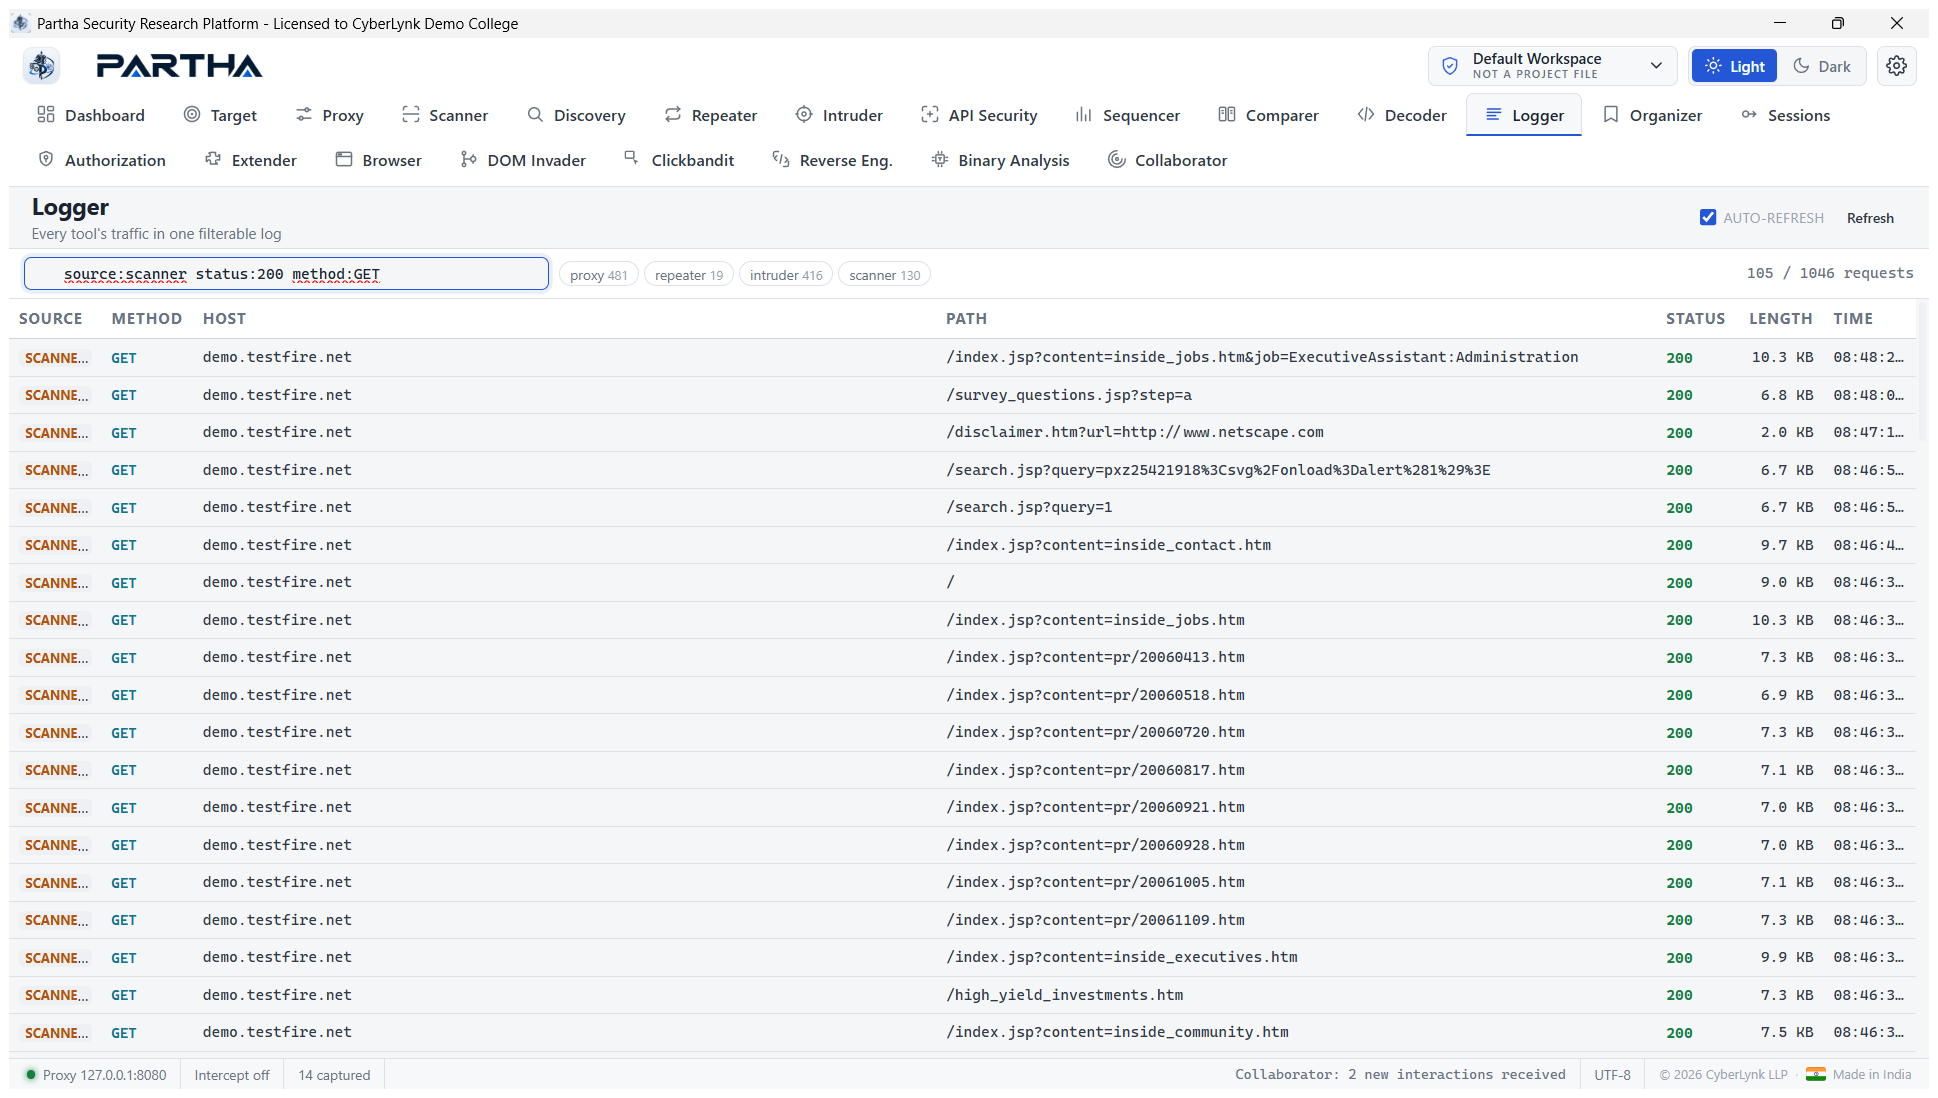Click the Reverse Eng. icon
Screen dimensions: 1938x1098
(x=781, y=160)
